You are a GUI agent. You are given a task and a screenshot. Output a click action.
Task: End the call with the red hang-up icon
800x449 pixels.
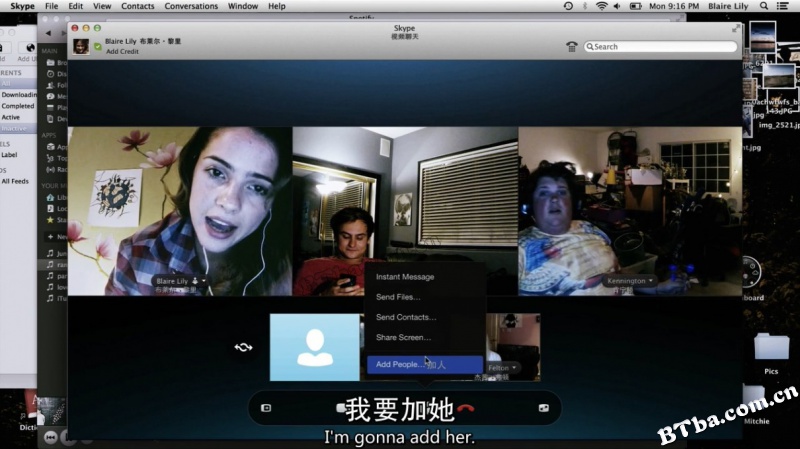click(466, 408)
